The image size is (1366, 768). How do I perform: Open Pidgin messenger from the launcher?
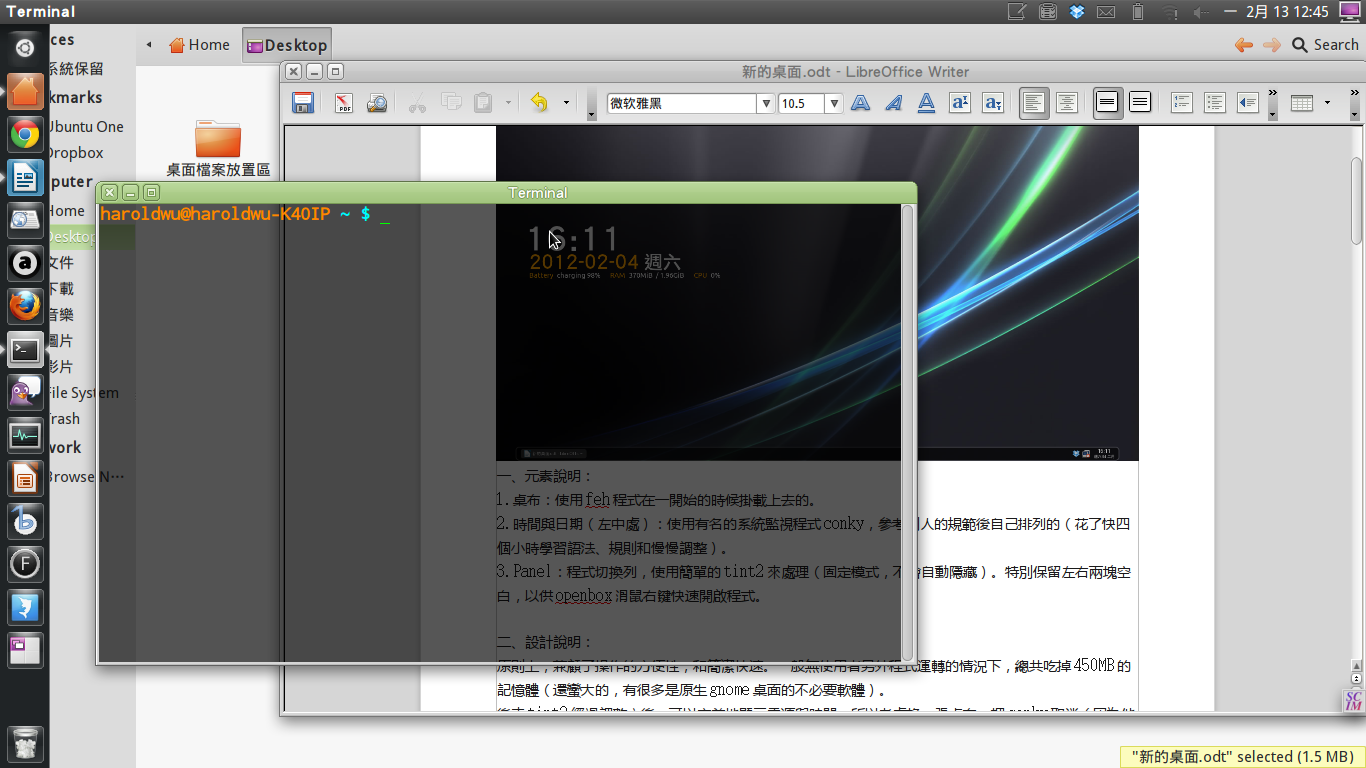click(x=25, y=393)
